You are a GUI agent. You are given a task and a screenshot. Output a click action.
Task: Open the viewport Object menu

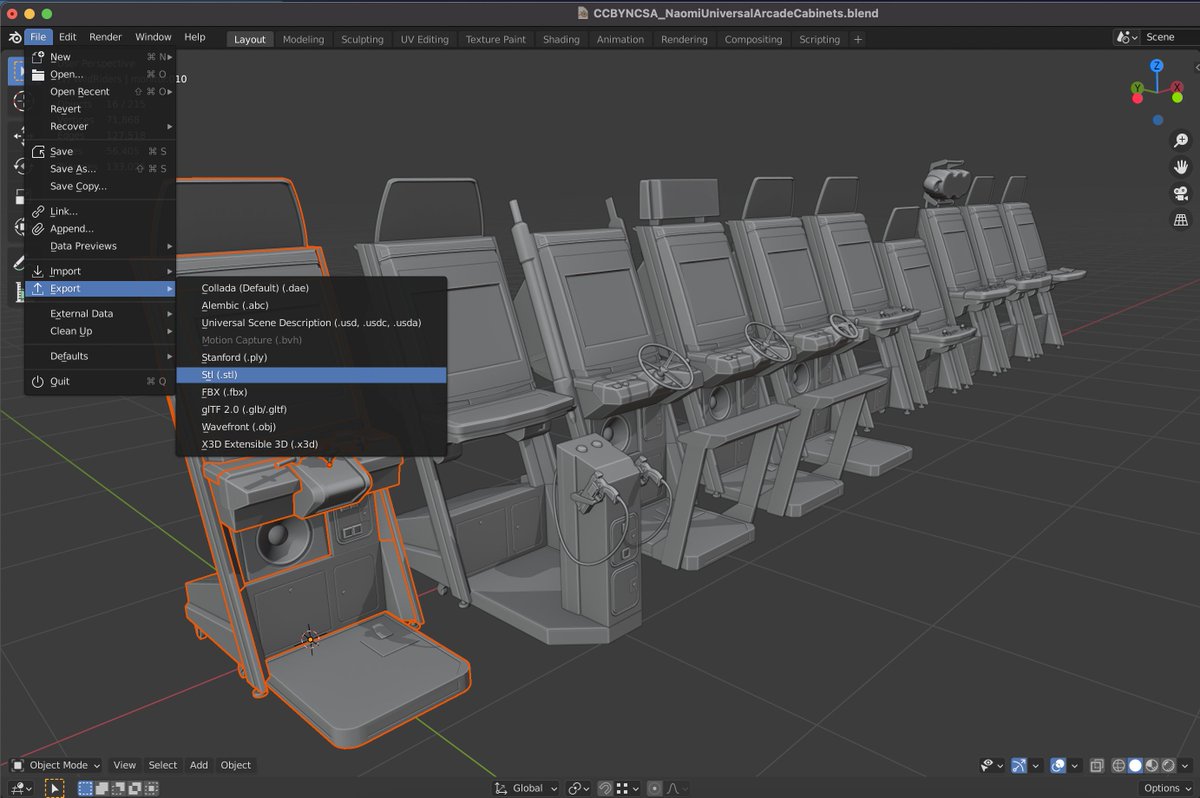tap(236, 765)
